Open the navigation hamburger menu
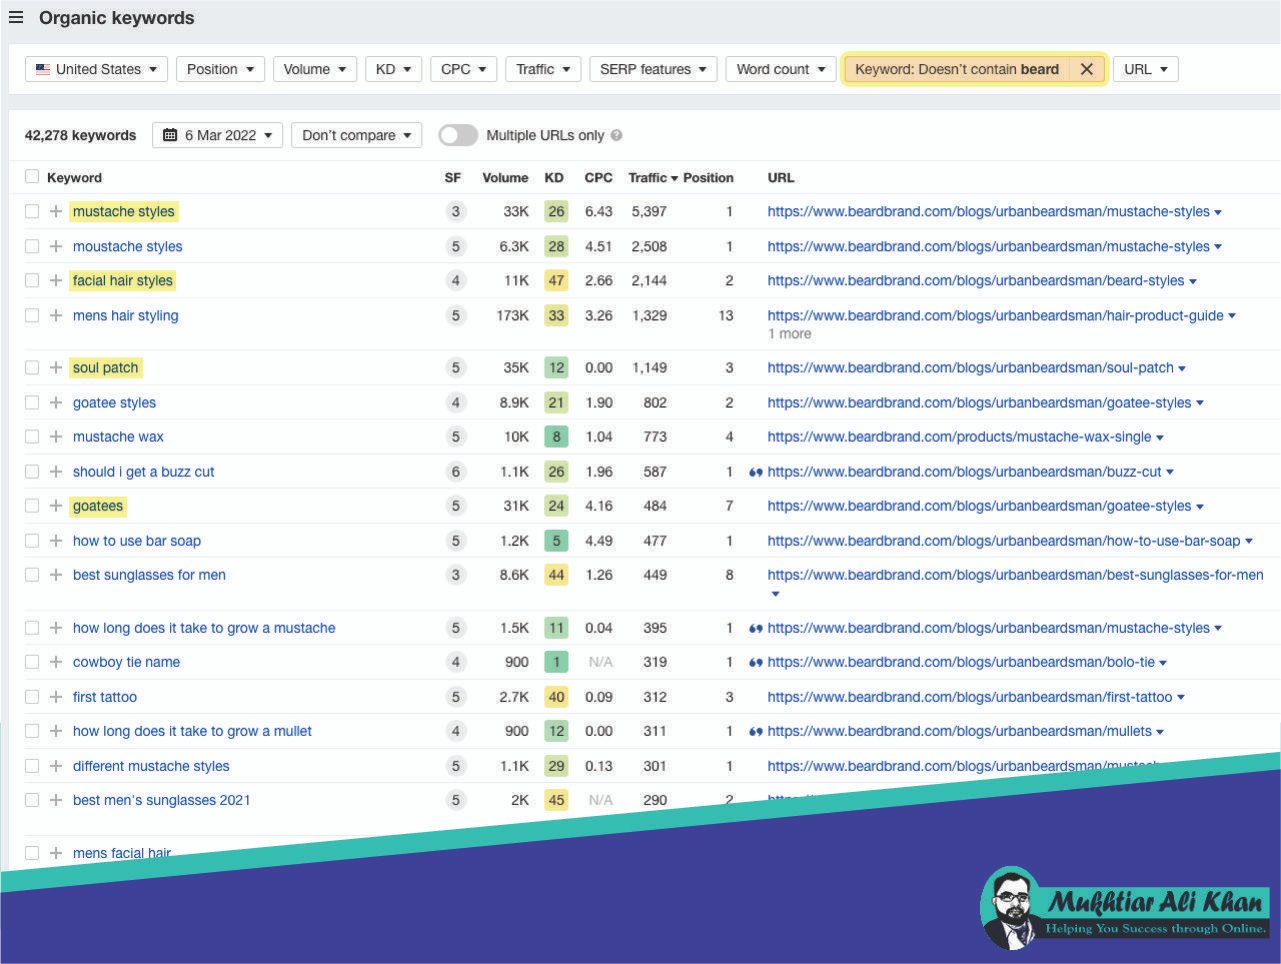The image size is (1281, 964). (x=16, y=17)
